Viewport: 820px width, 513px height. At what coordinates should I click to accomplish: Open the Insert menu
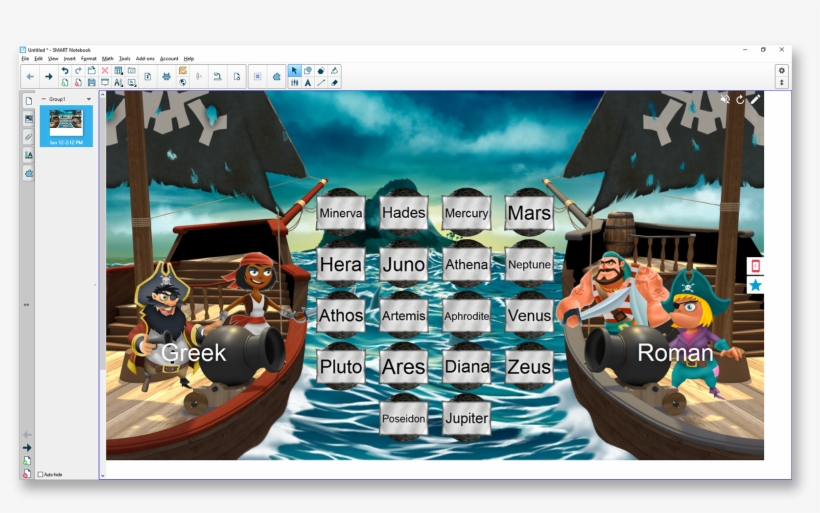[70, 59]
